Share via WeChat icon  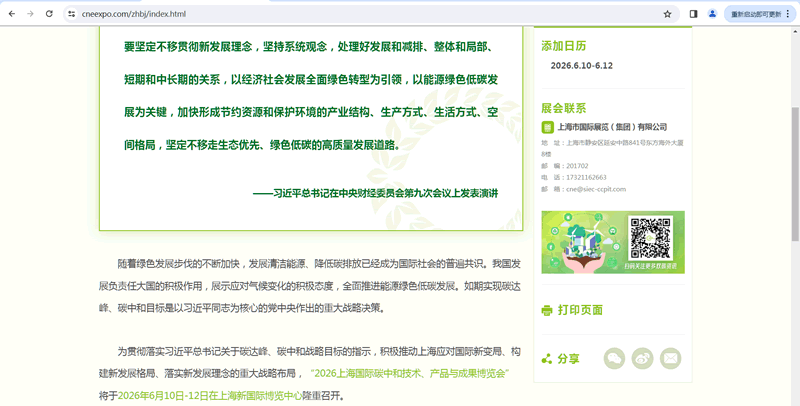[x=614, y=358]
